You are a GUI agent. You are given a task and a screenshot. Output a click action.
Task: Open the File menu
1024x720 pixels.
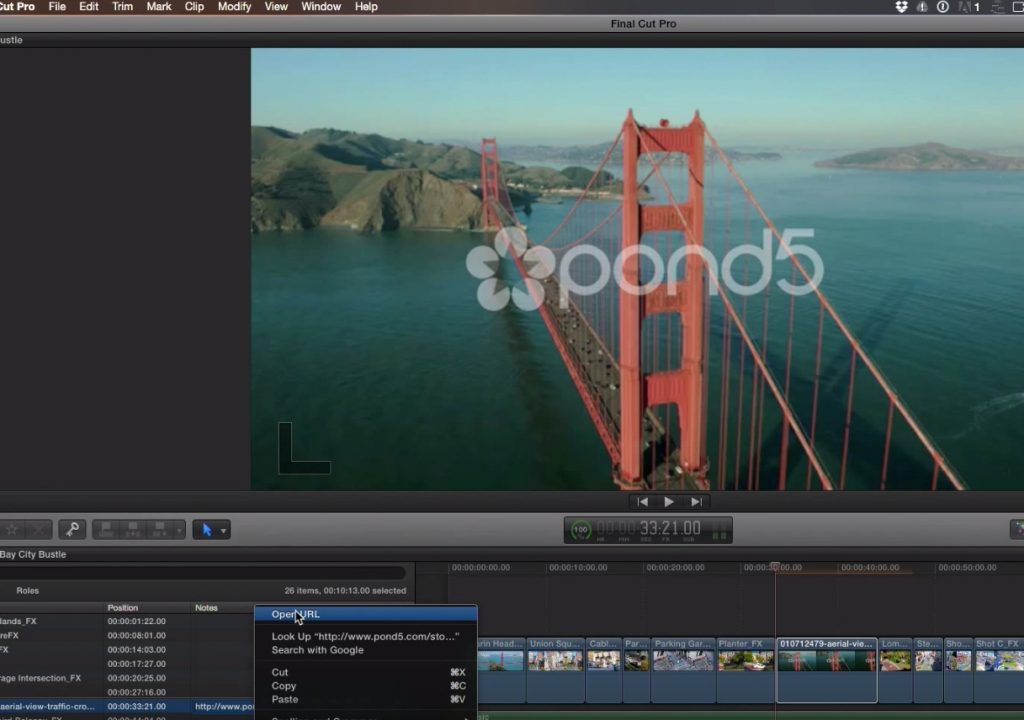pyautogui.click(x=57, y=7)
